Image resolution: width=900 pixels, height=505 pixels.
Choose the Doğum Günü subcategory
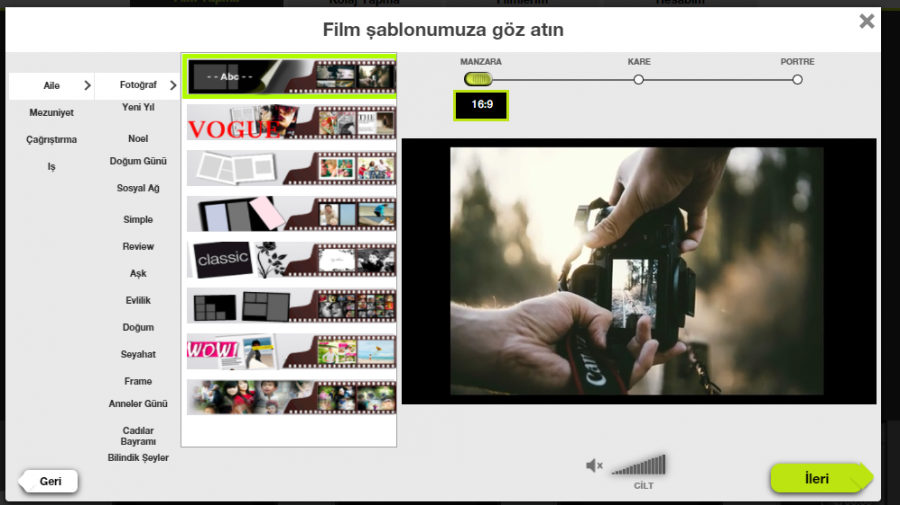(138, 161)
